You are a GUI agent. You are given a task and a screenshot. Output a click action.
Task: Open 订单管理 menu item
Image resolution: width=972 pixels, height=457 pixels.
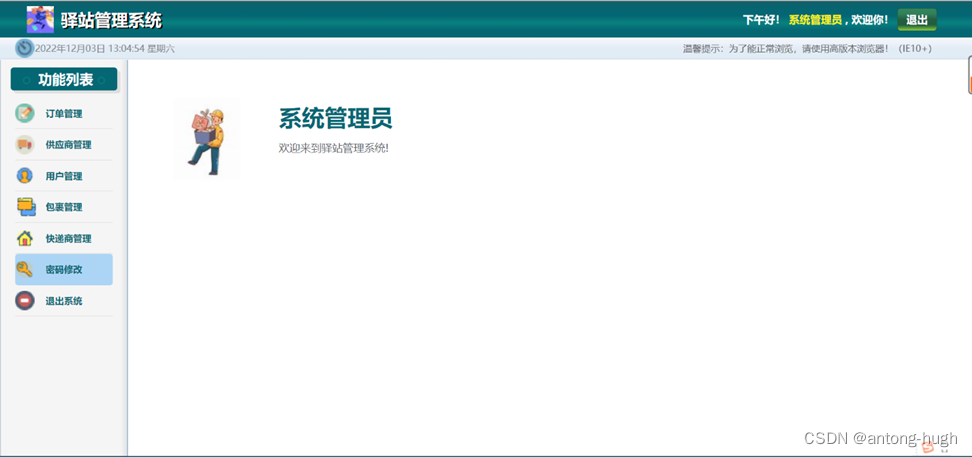(x=64, y=113)
